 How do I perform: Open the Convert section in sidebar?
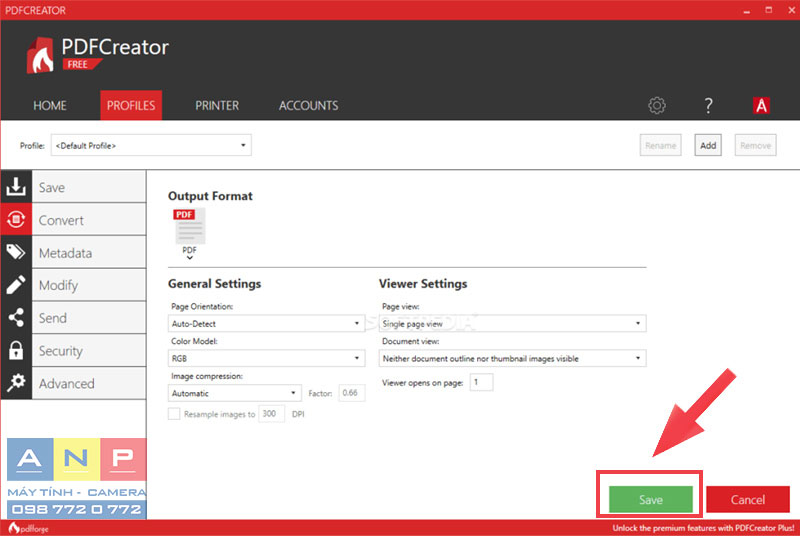[x=89, y=220]
